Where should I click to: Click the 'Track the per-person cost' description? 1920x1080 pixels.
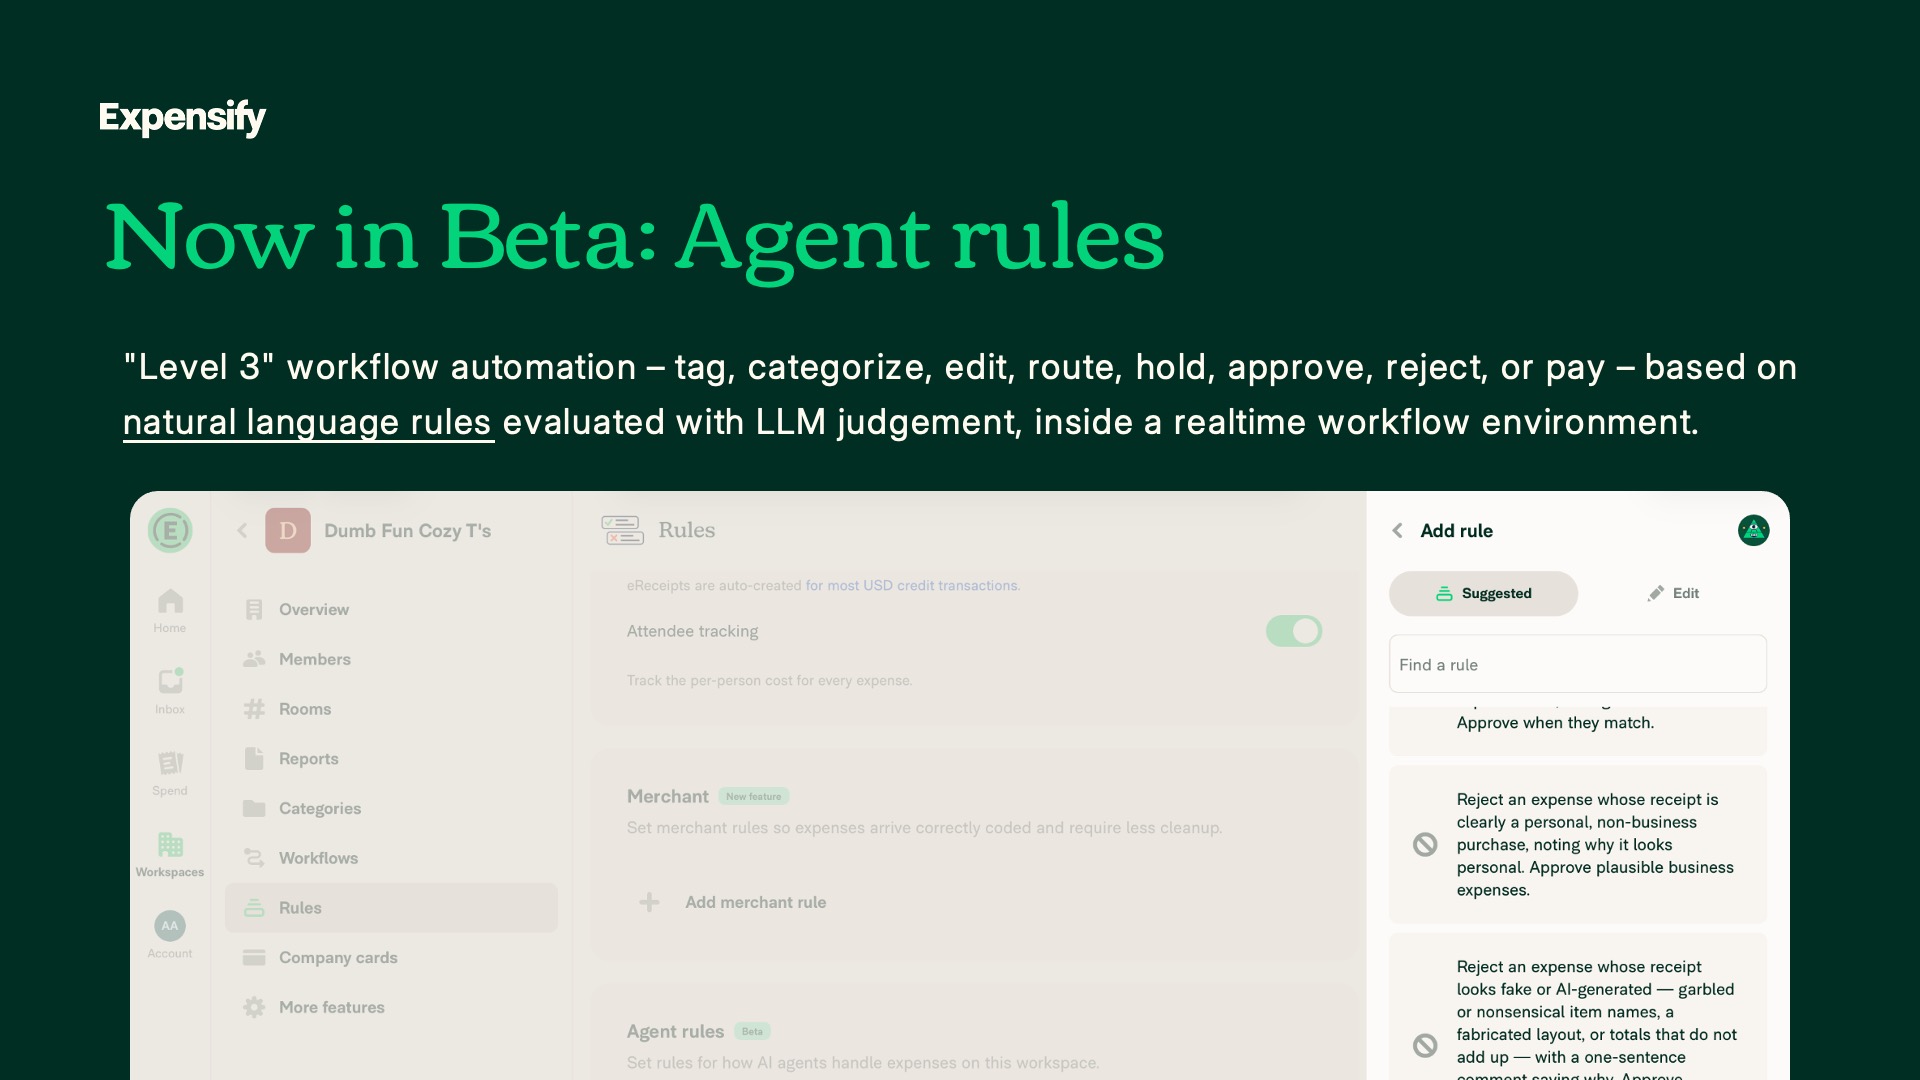(x=769, y=681)
